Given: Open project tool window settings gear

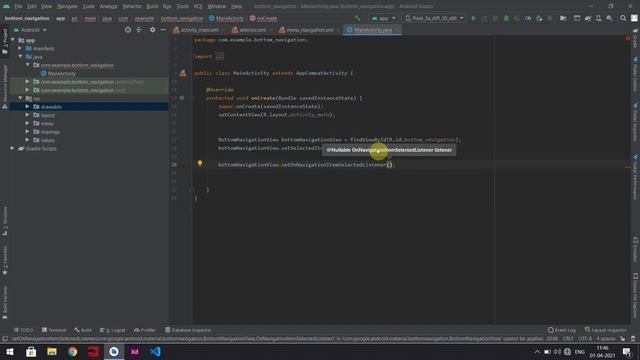Looking at the screenshot, I should click(152, 30).
